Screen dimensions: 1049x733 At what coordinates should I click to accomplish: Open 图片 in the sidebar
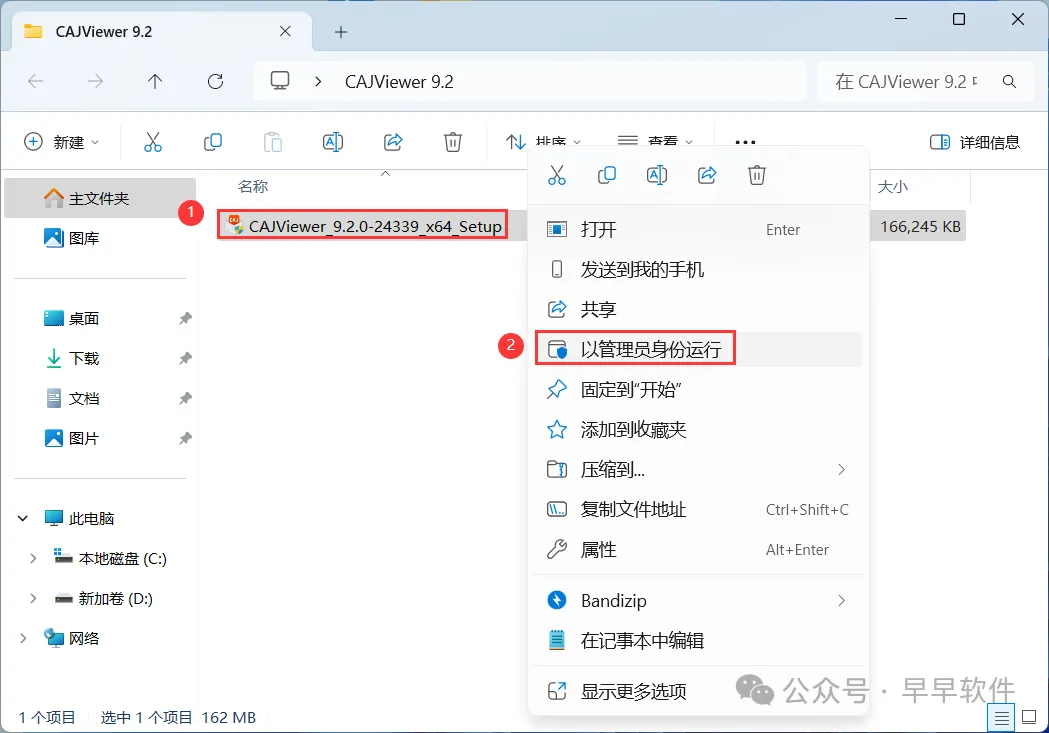tap(100, 439)
